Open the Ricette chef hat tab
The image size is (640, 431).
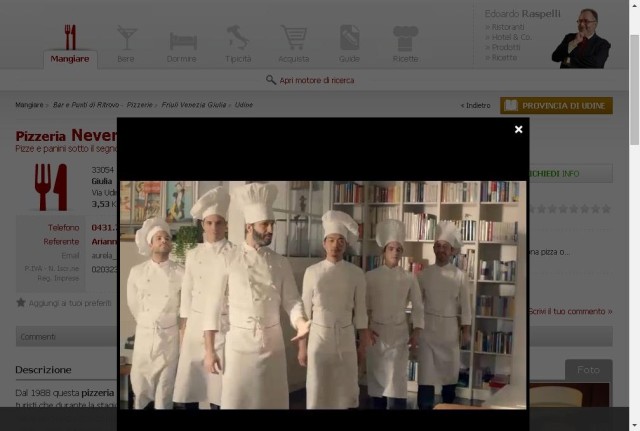[405, 44]
